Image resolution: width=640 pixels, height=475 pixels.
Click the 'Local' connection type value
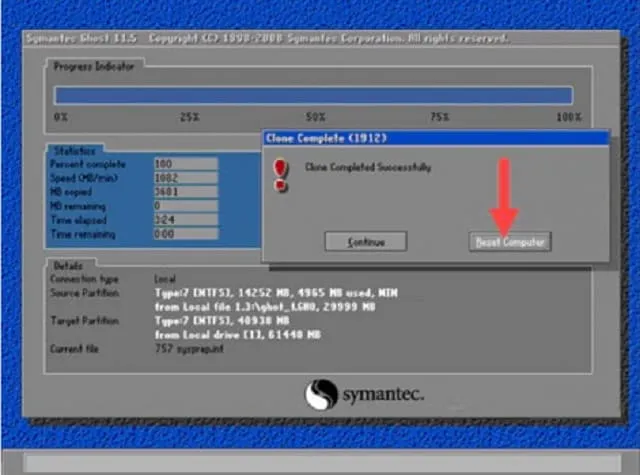pos(165,279)
